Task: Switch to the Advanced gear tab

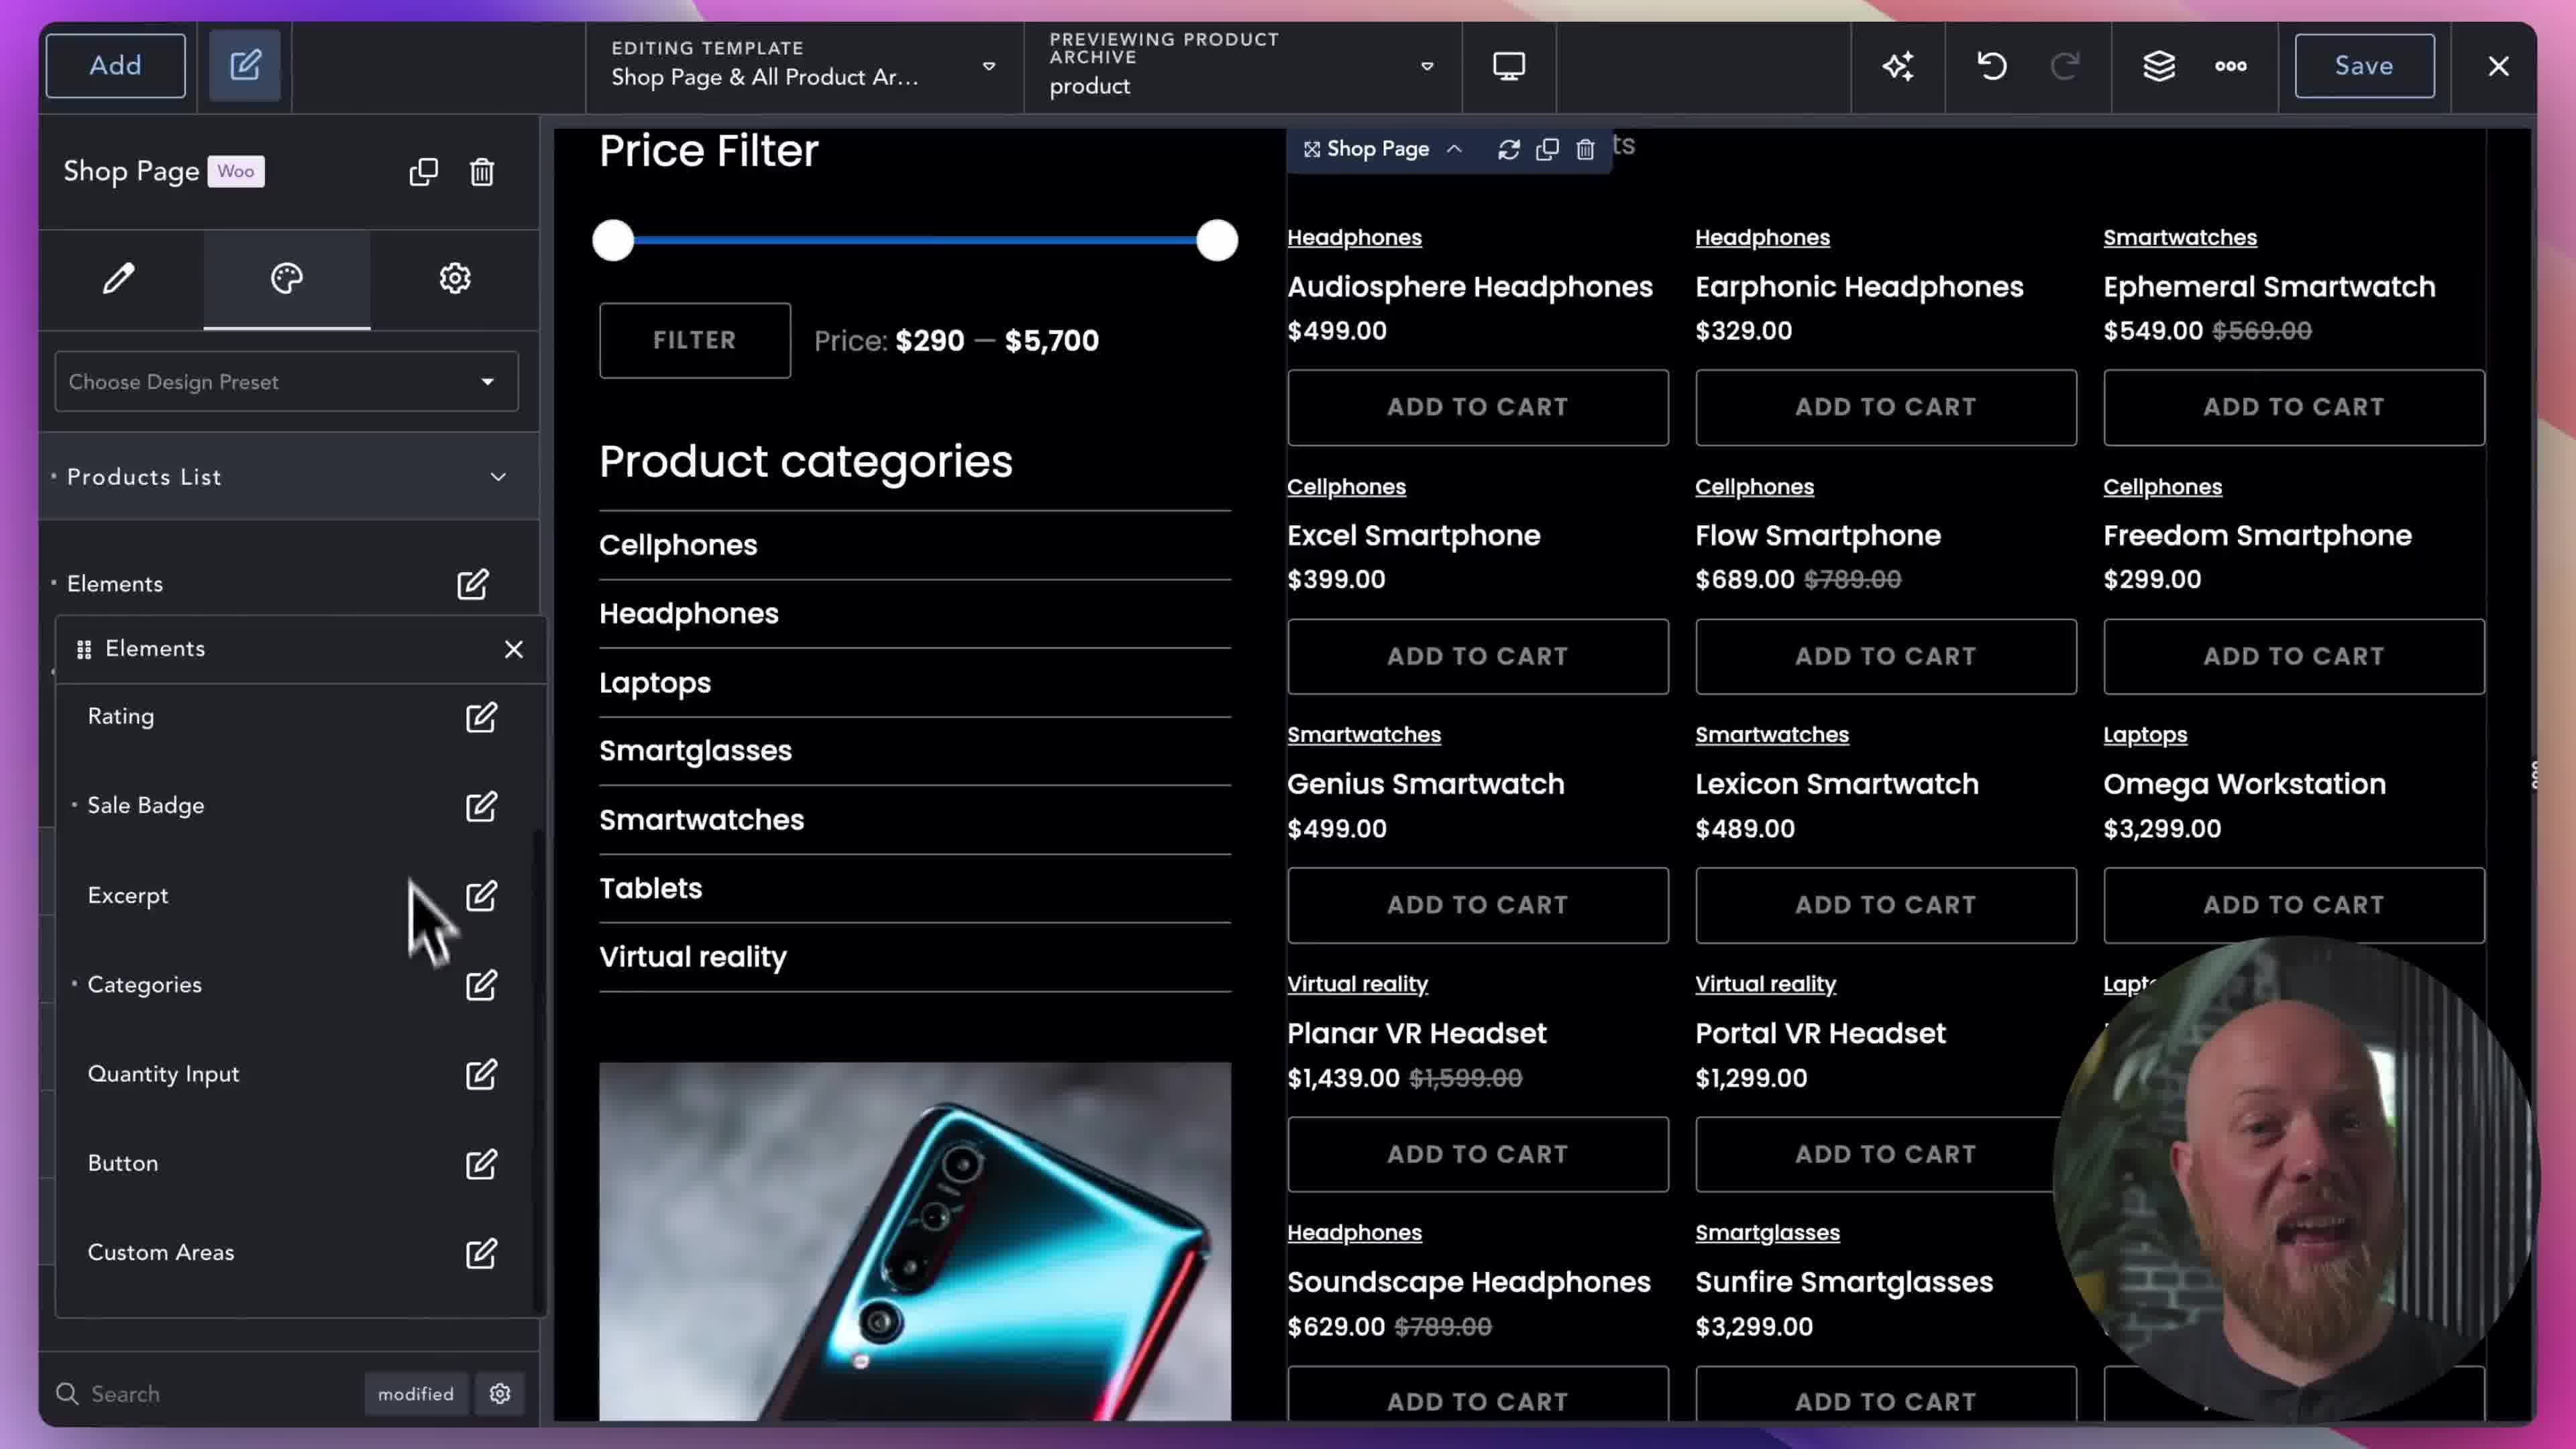Action: (x=455, y=278)
